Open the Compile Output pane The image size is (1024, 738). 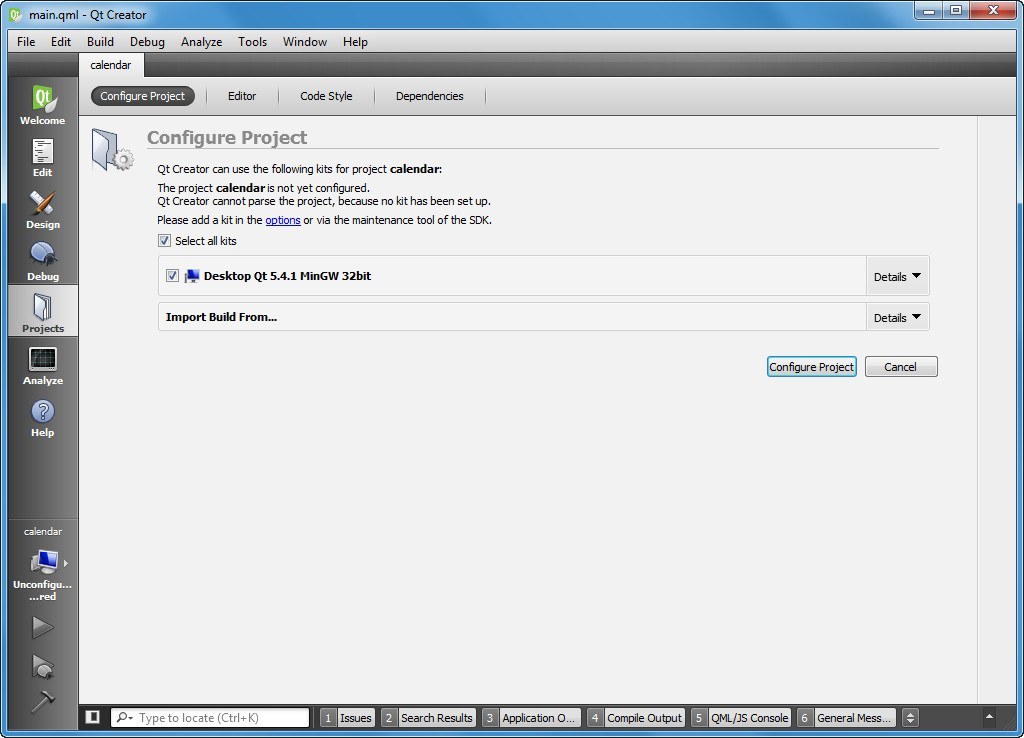pos(636,718)
